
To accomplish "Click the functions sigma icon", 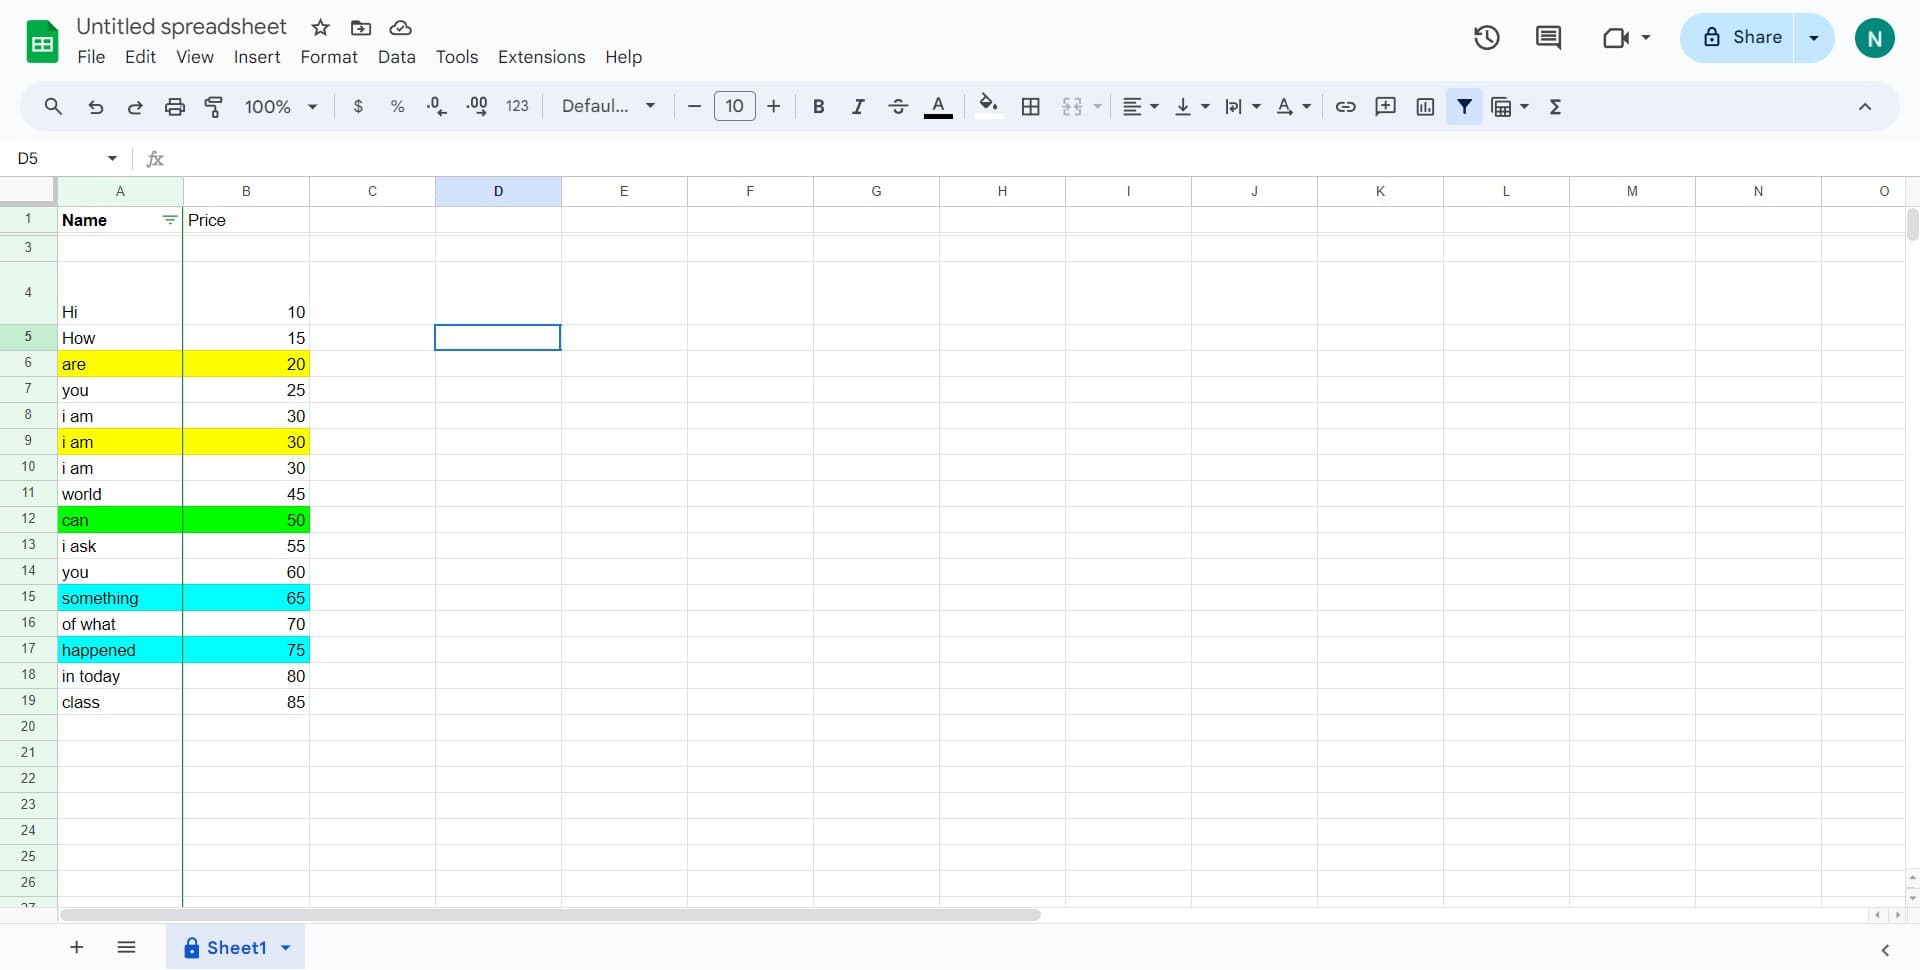I will tap(1555, 107).
